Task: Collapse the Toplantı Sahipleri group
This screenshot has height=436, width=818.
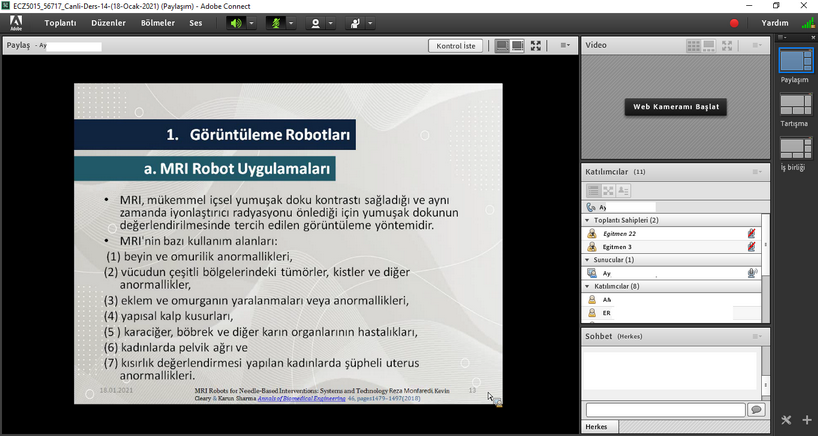Action: coord(588,220)
